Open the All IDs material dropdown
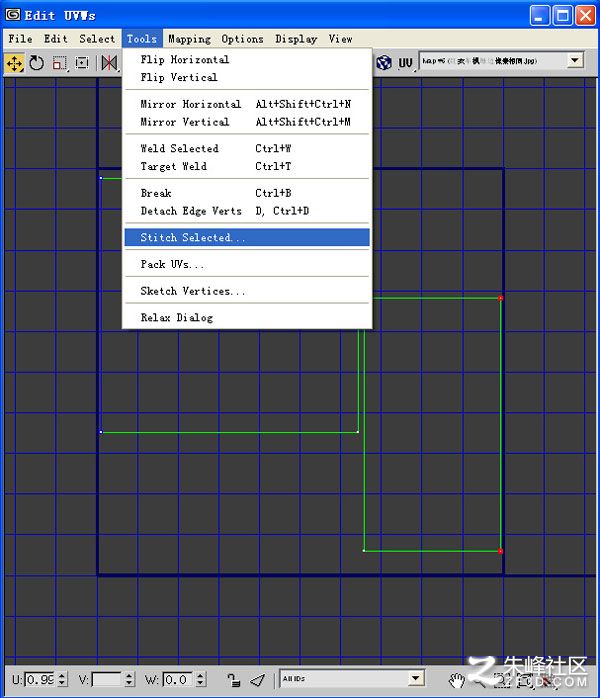The height and width of the screenshot is (698, 600). click(x=415, y=678)
